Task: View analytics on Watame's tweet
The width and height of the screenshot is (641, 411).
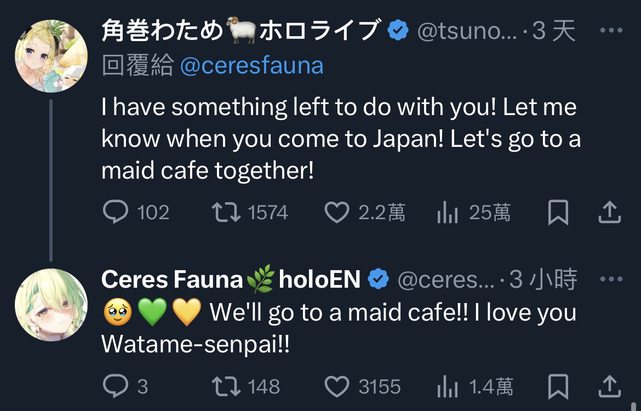Action: point(448,212)
